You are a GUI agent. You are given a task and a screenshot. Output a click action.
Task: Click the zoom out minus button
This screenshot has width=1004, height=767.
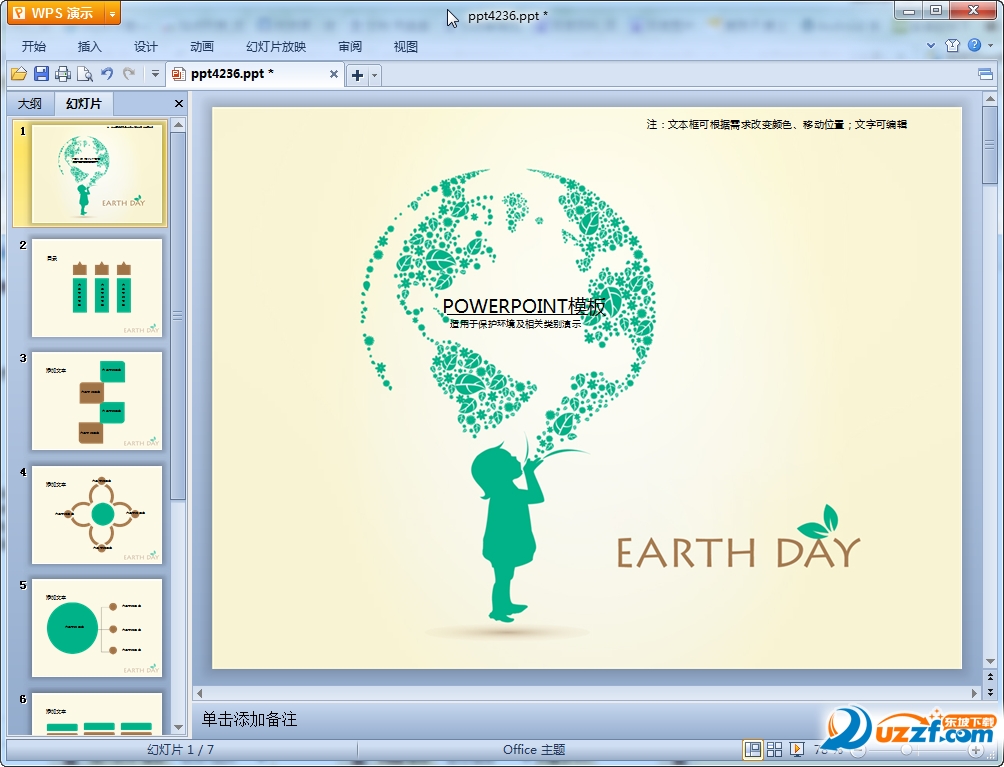click(x=858, y=750)
